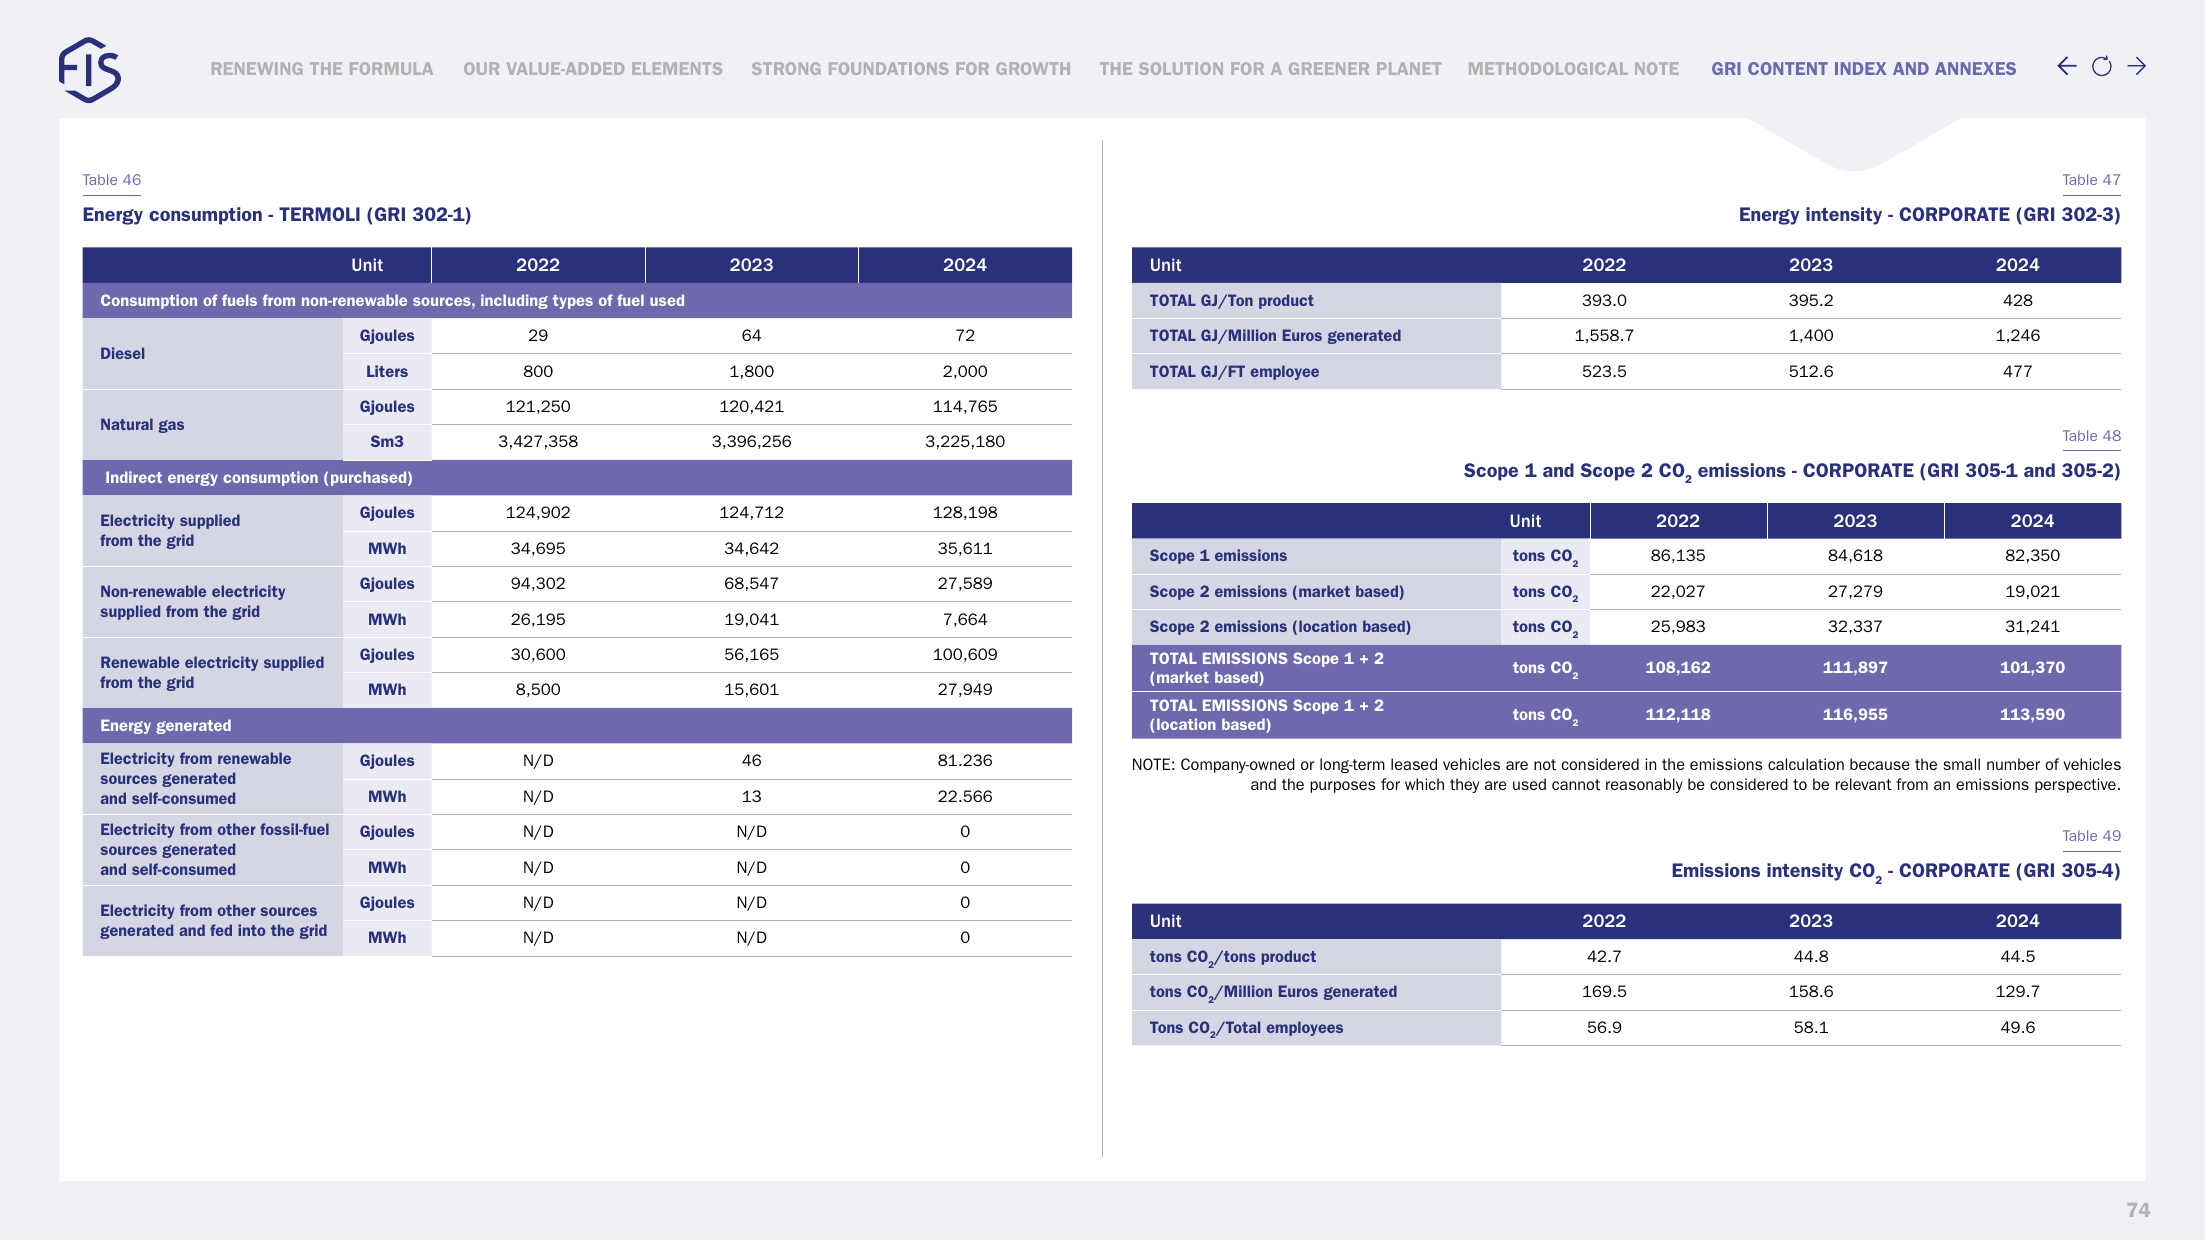The width and height of the screenshot is (2205, 1241).
Task: Click Emissions intensity CO2 - CORPORATE title
Action: pyautogui.click(x=1896, y=872)
